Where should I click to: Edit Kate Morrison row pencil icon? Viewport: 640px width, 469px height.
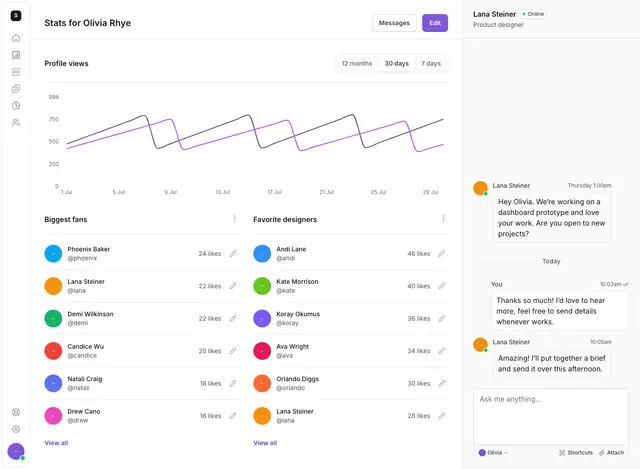pyautogui.click(x=442, y=286)
